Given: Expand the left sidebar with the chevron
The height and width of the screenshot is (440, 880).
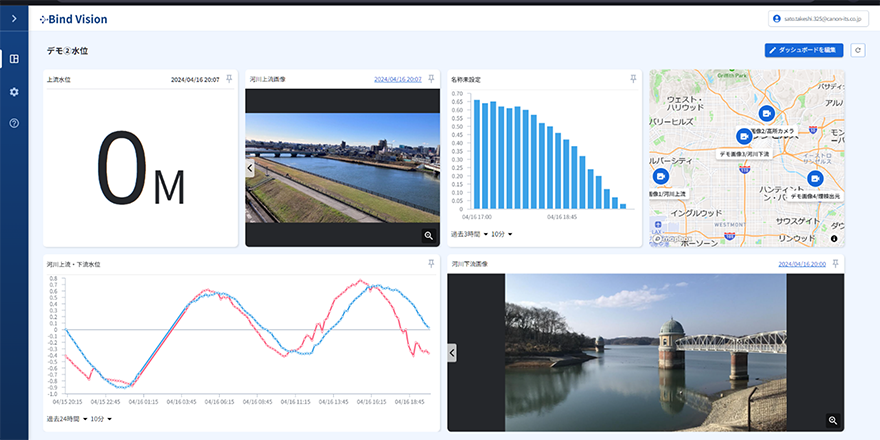Looking at the screenshot, I should point(14,19).
